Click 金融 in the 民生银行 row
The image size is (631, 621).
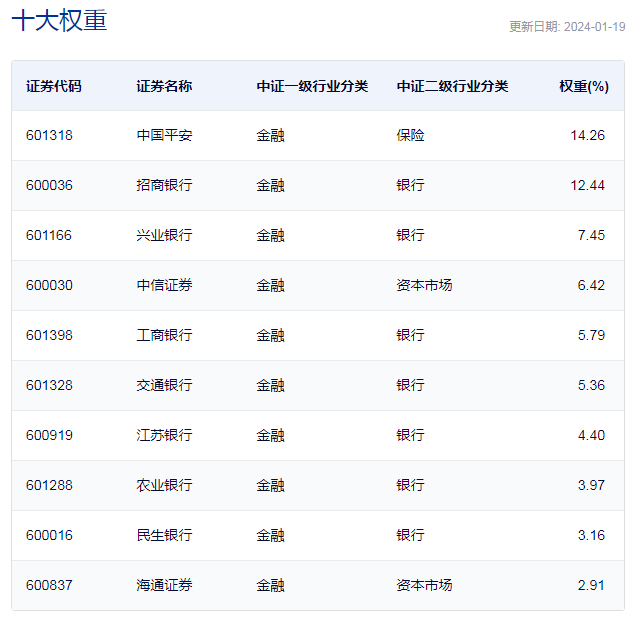point(270,535)
